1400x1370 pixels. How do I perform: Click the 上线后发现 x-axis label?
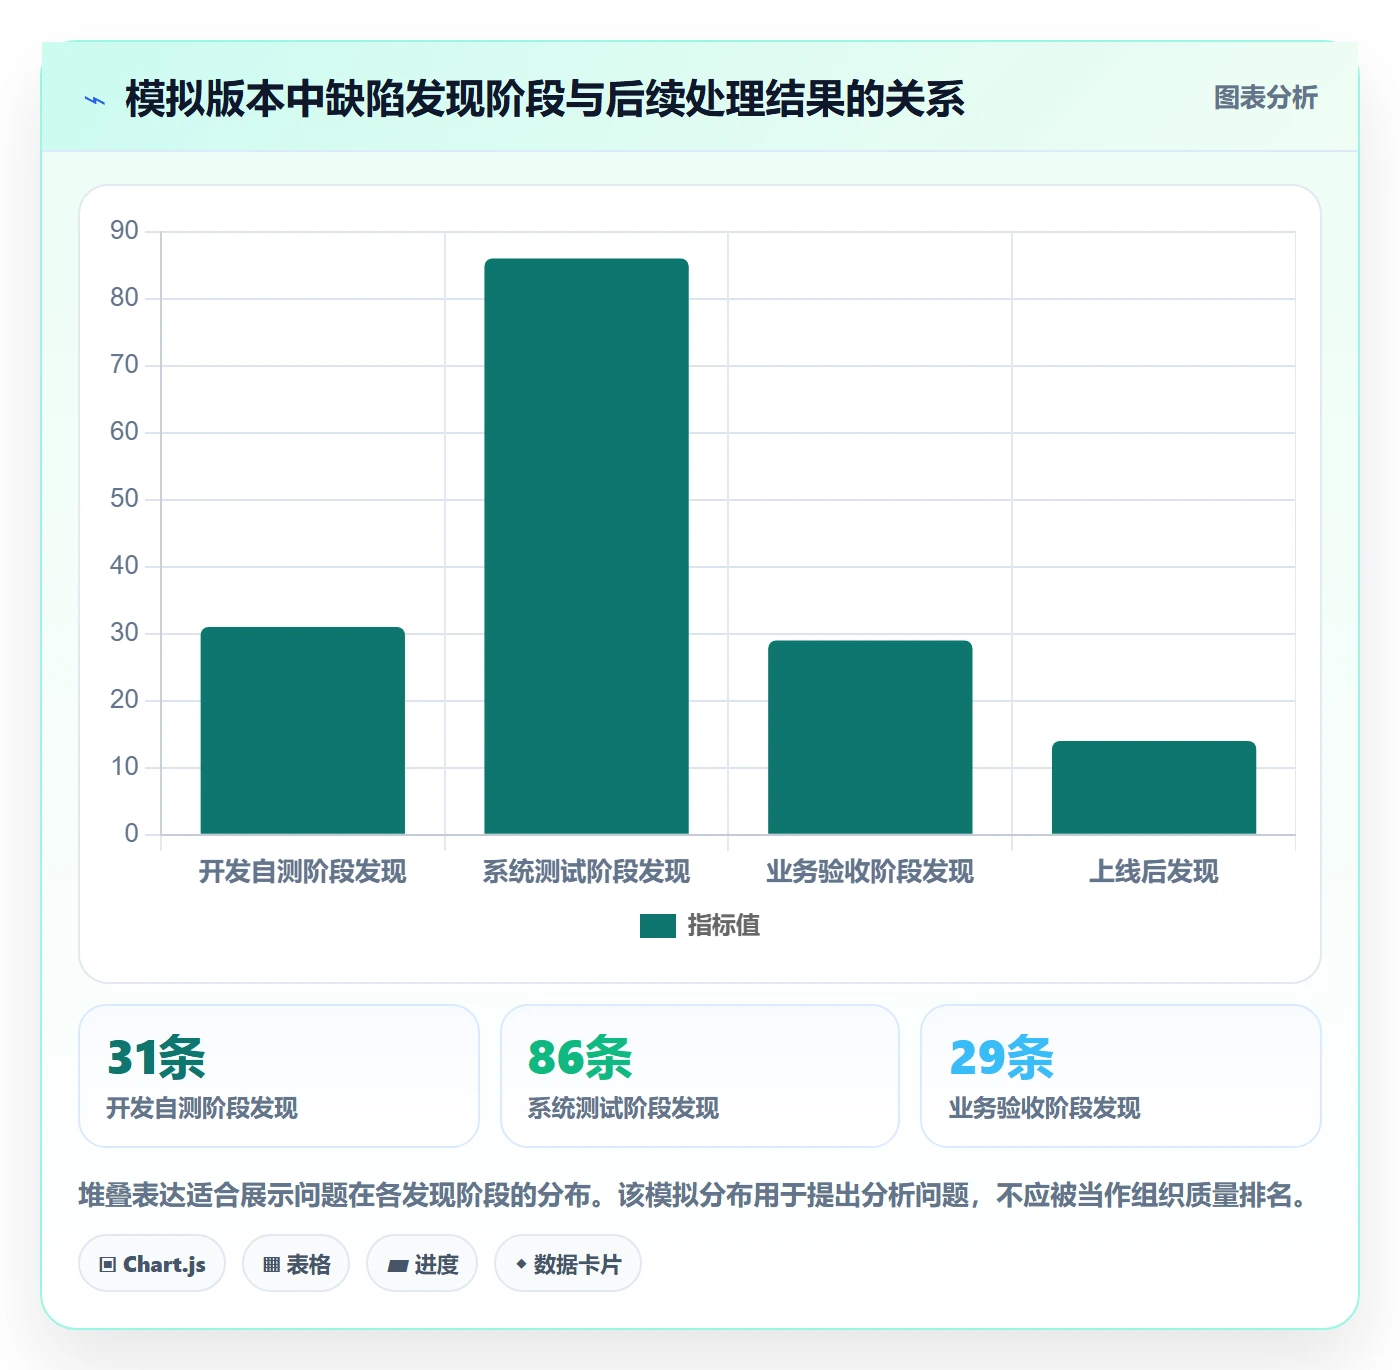[x=1154, y=872]
